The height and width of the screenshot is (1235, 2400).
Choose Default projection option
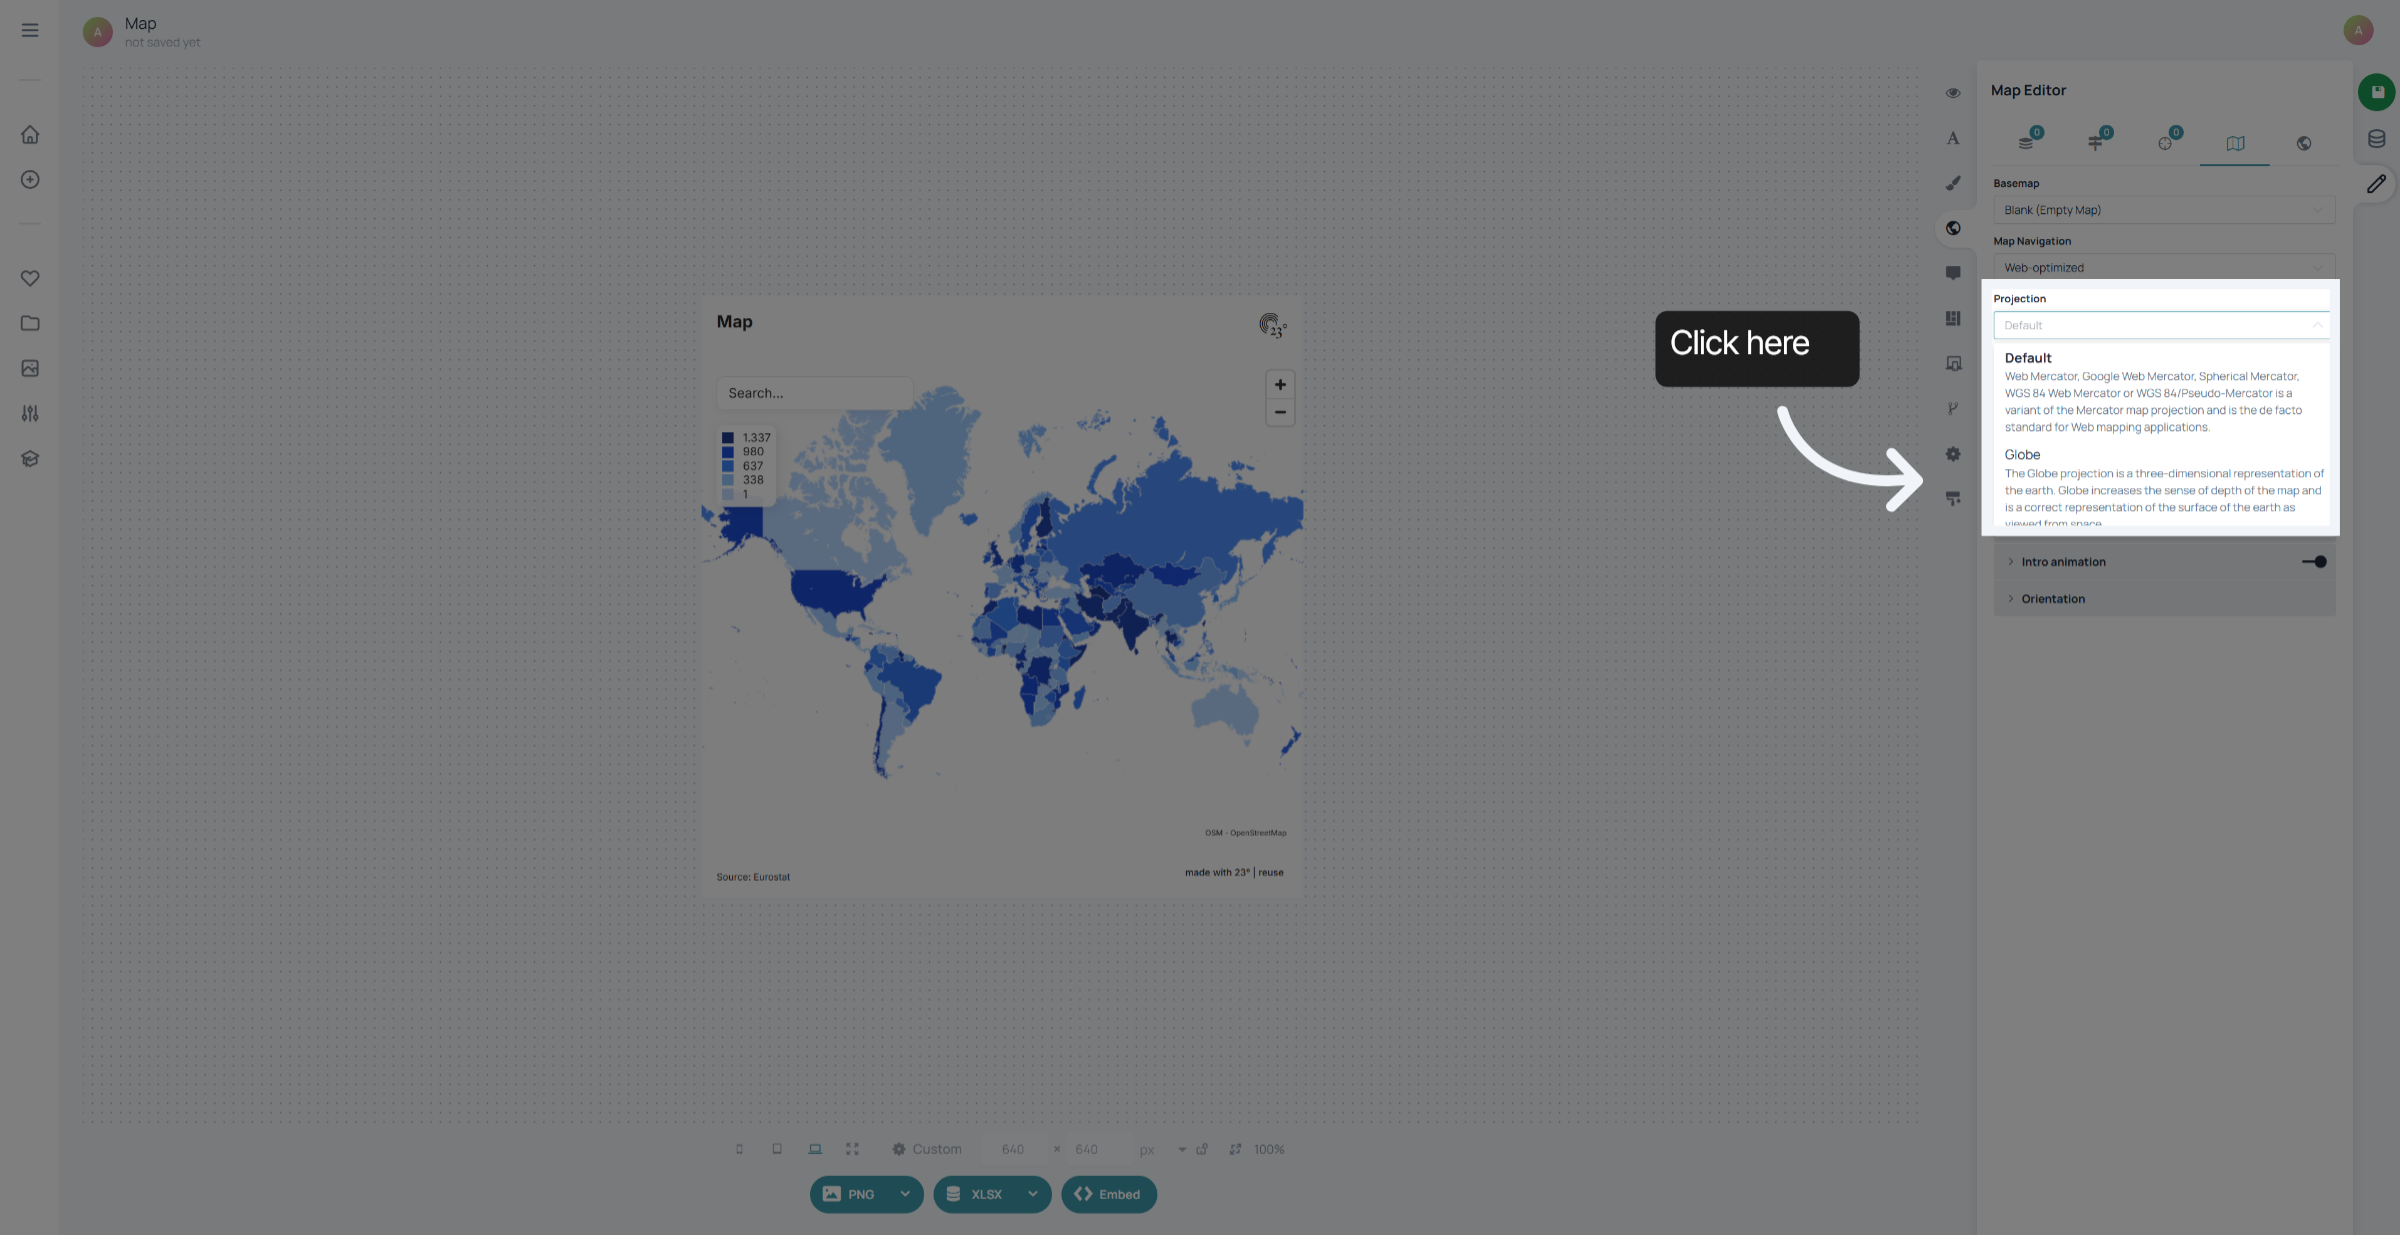(x=2162, y=392)
